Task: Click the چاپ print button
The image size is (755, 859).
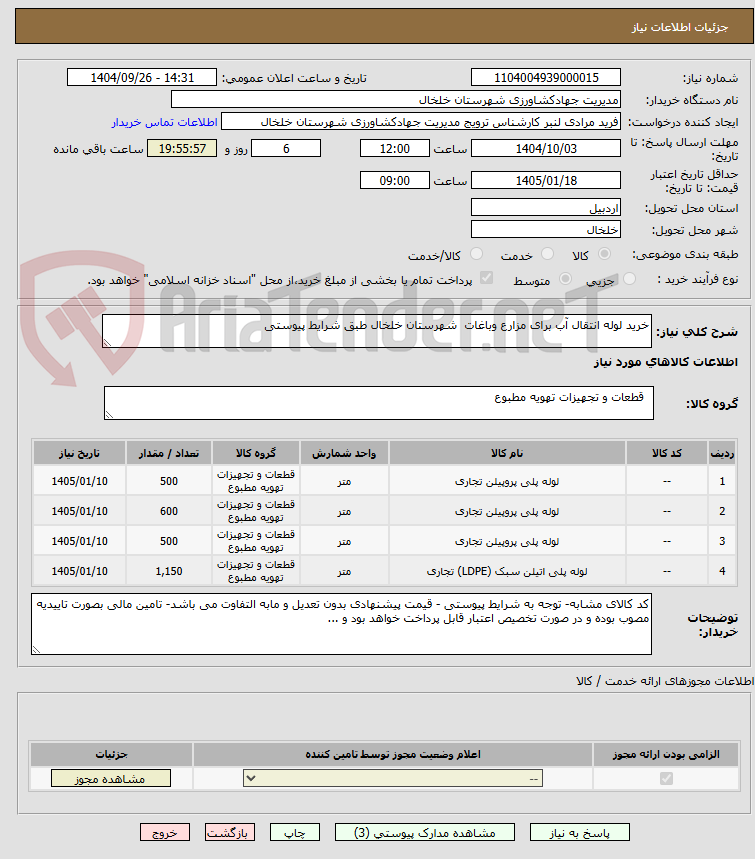Action: pyautogui.click(x=295, y=833)
